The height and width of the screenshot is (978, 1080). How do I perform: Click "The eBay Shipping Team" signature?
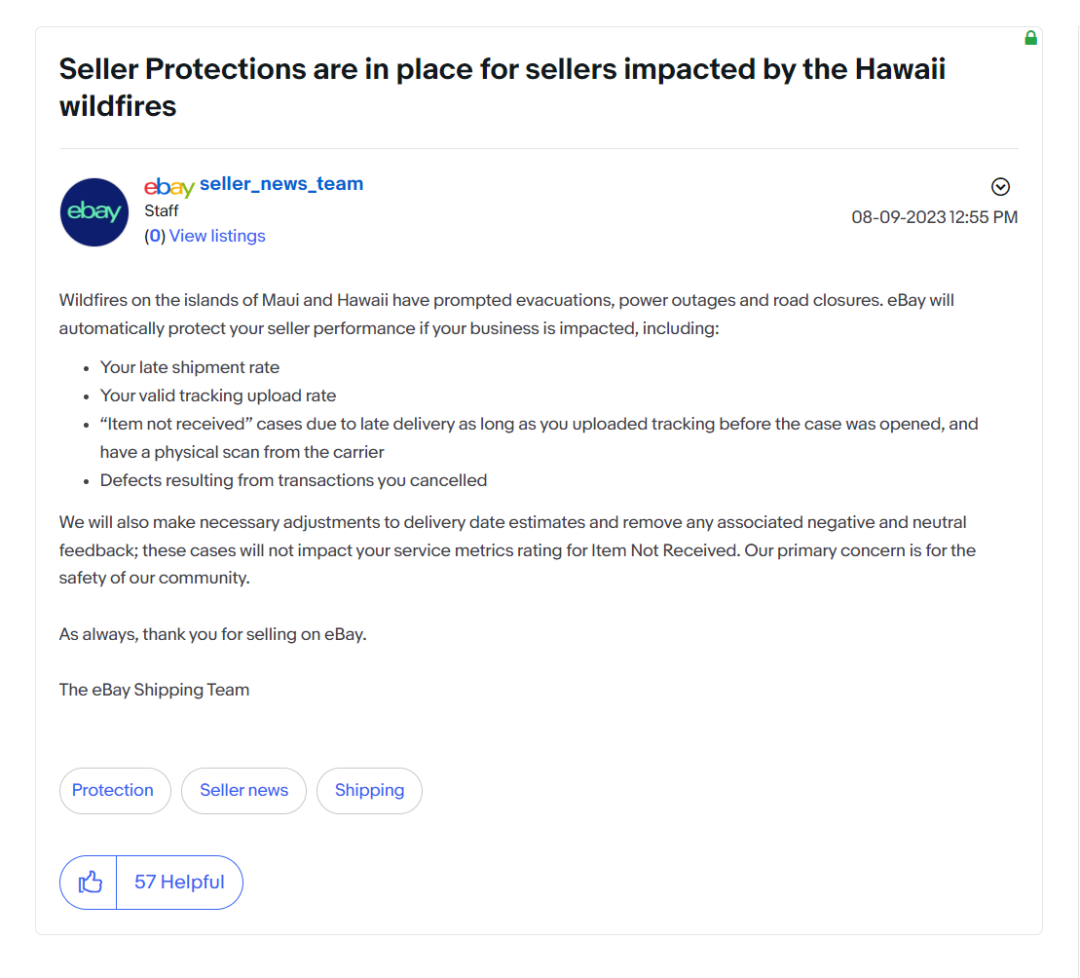pos(154,690)
